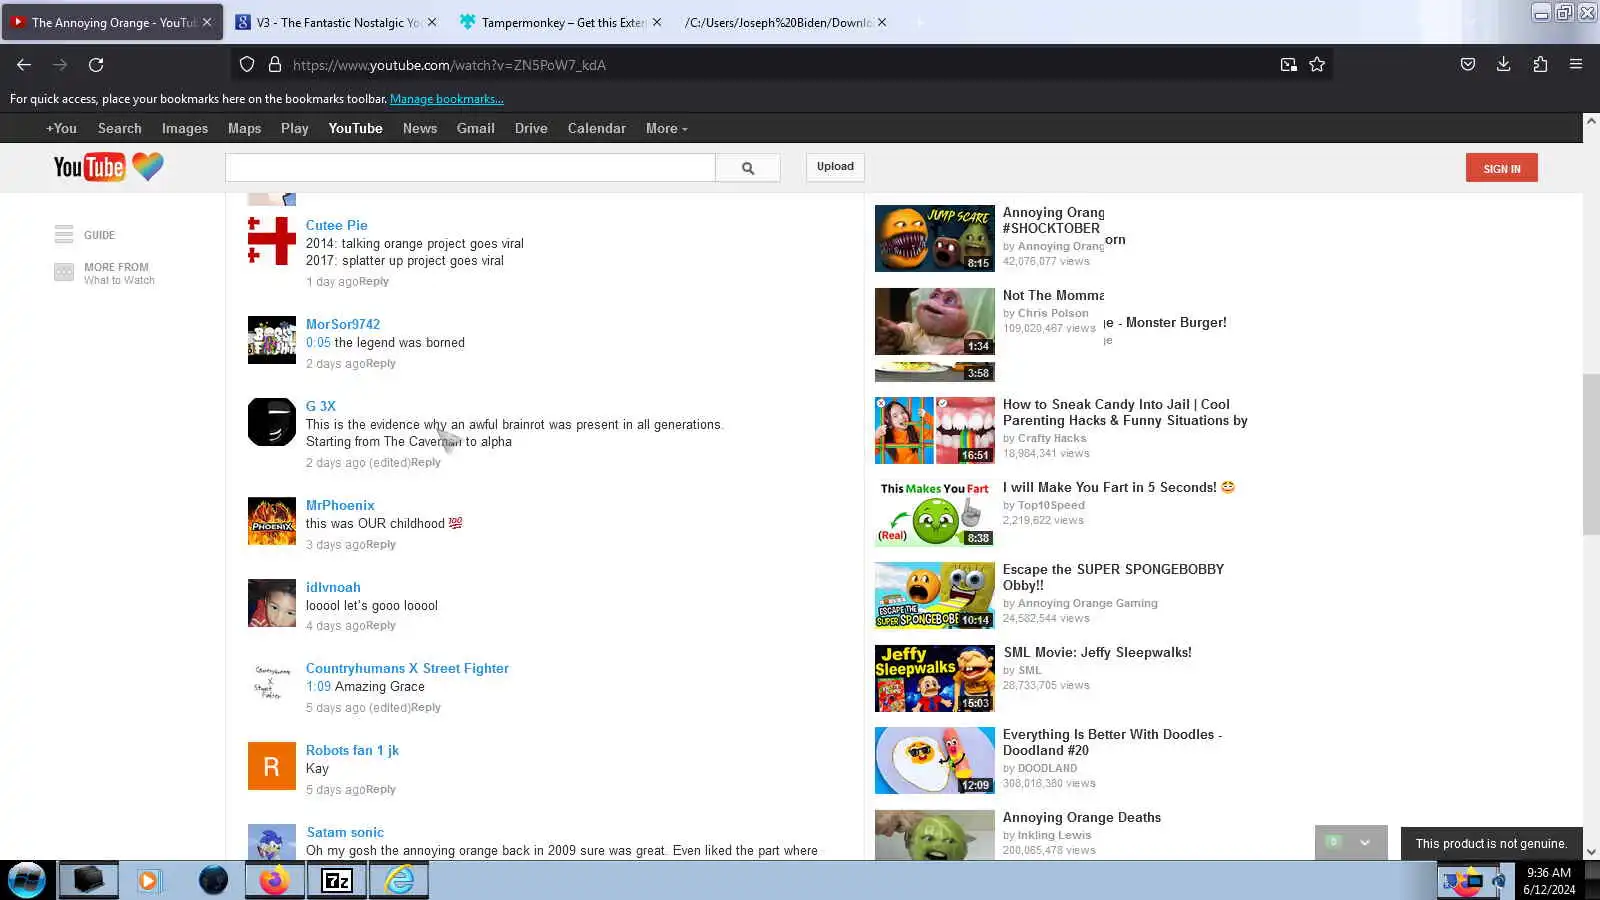Open Countryhumans X Street Fighter channel
The height and width of the screenshot is (900, 1600).
point(407,668)
